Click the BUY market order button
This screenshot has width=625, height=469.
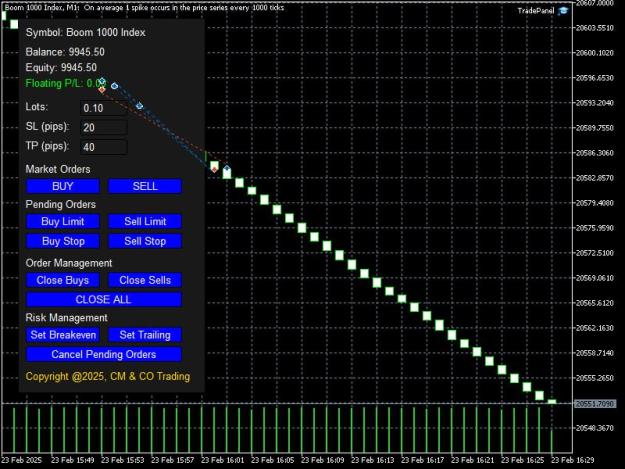pos(63,186)
